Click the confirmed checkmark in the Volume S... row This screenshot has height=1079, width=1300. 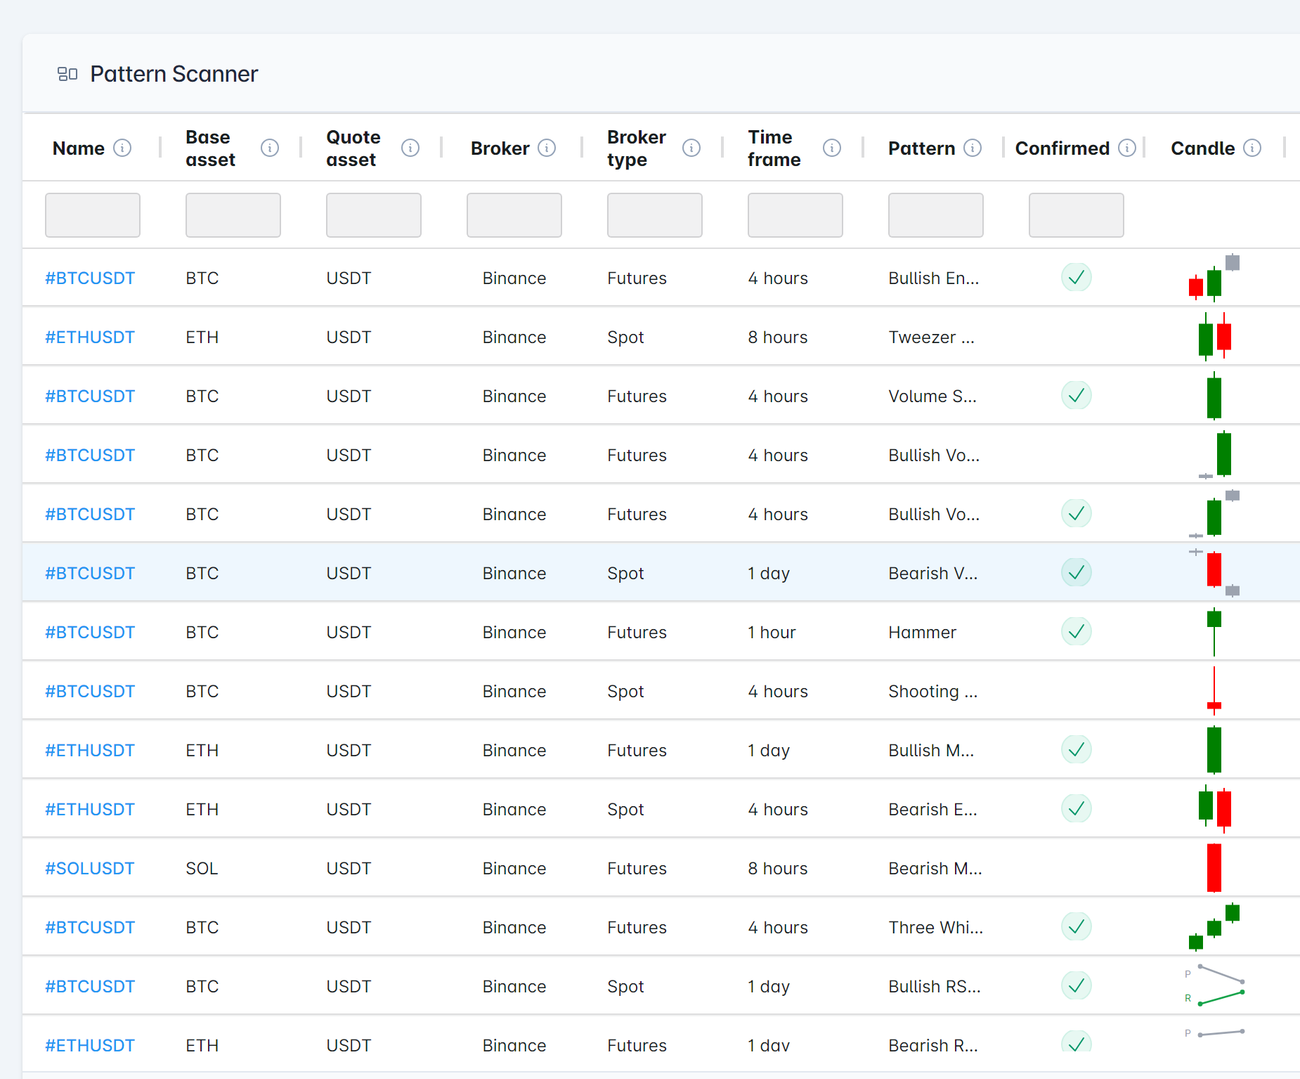pyautogui.click(x=1076, y=396)
